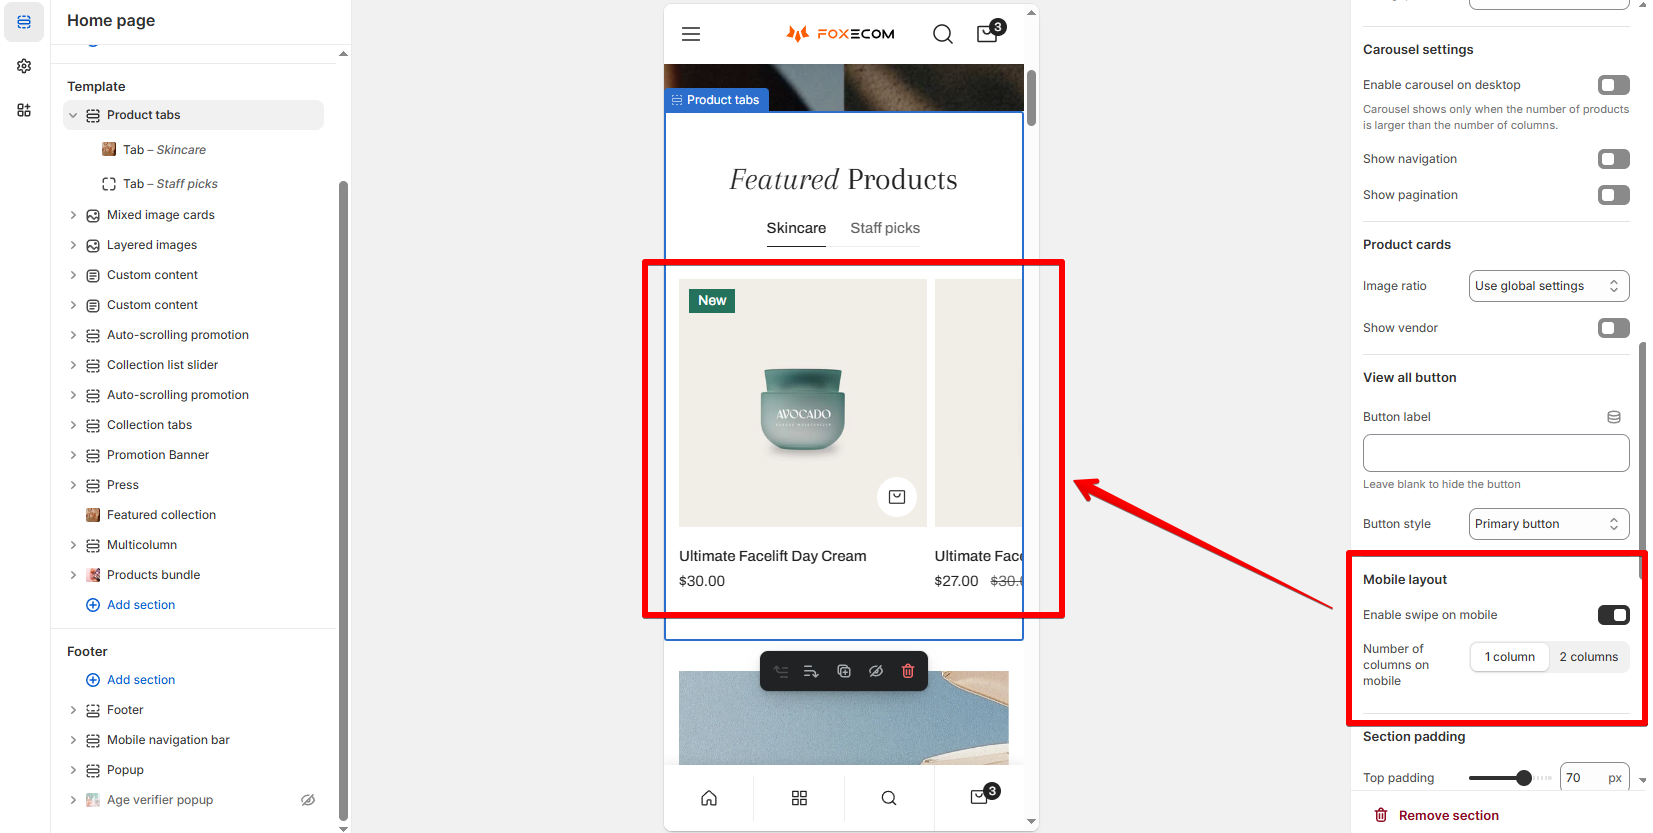Open theme settings gear in left rail

tap(24, 66)
